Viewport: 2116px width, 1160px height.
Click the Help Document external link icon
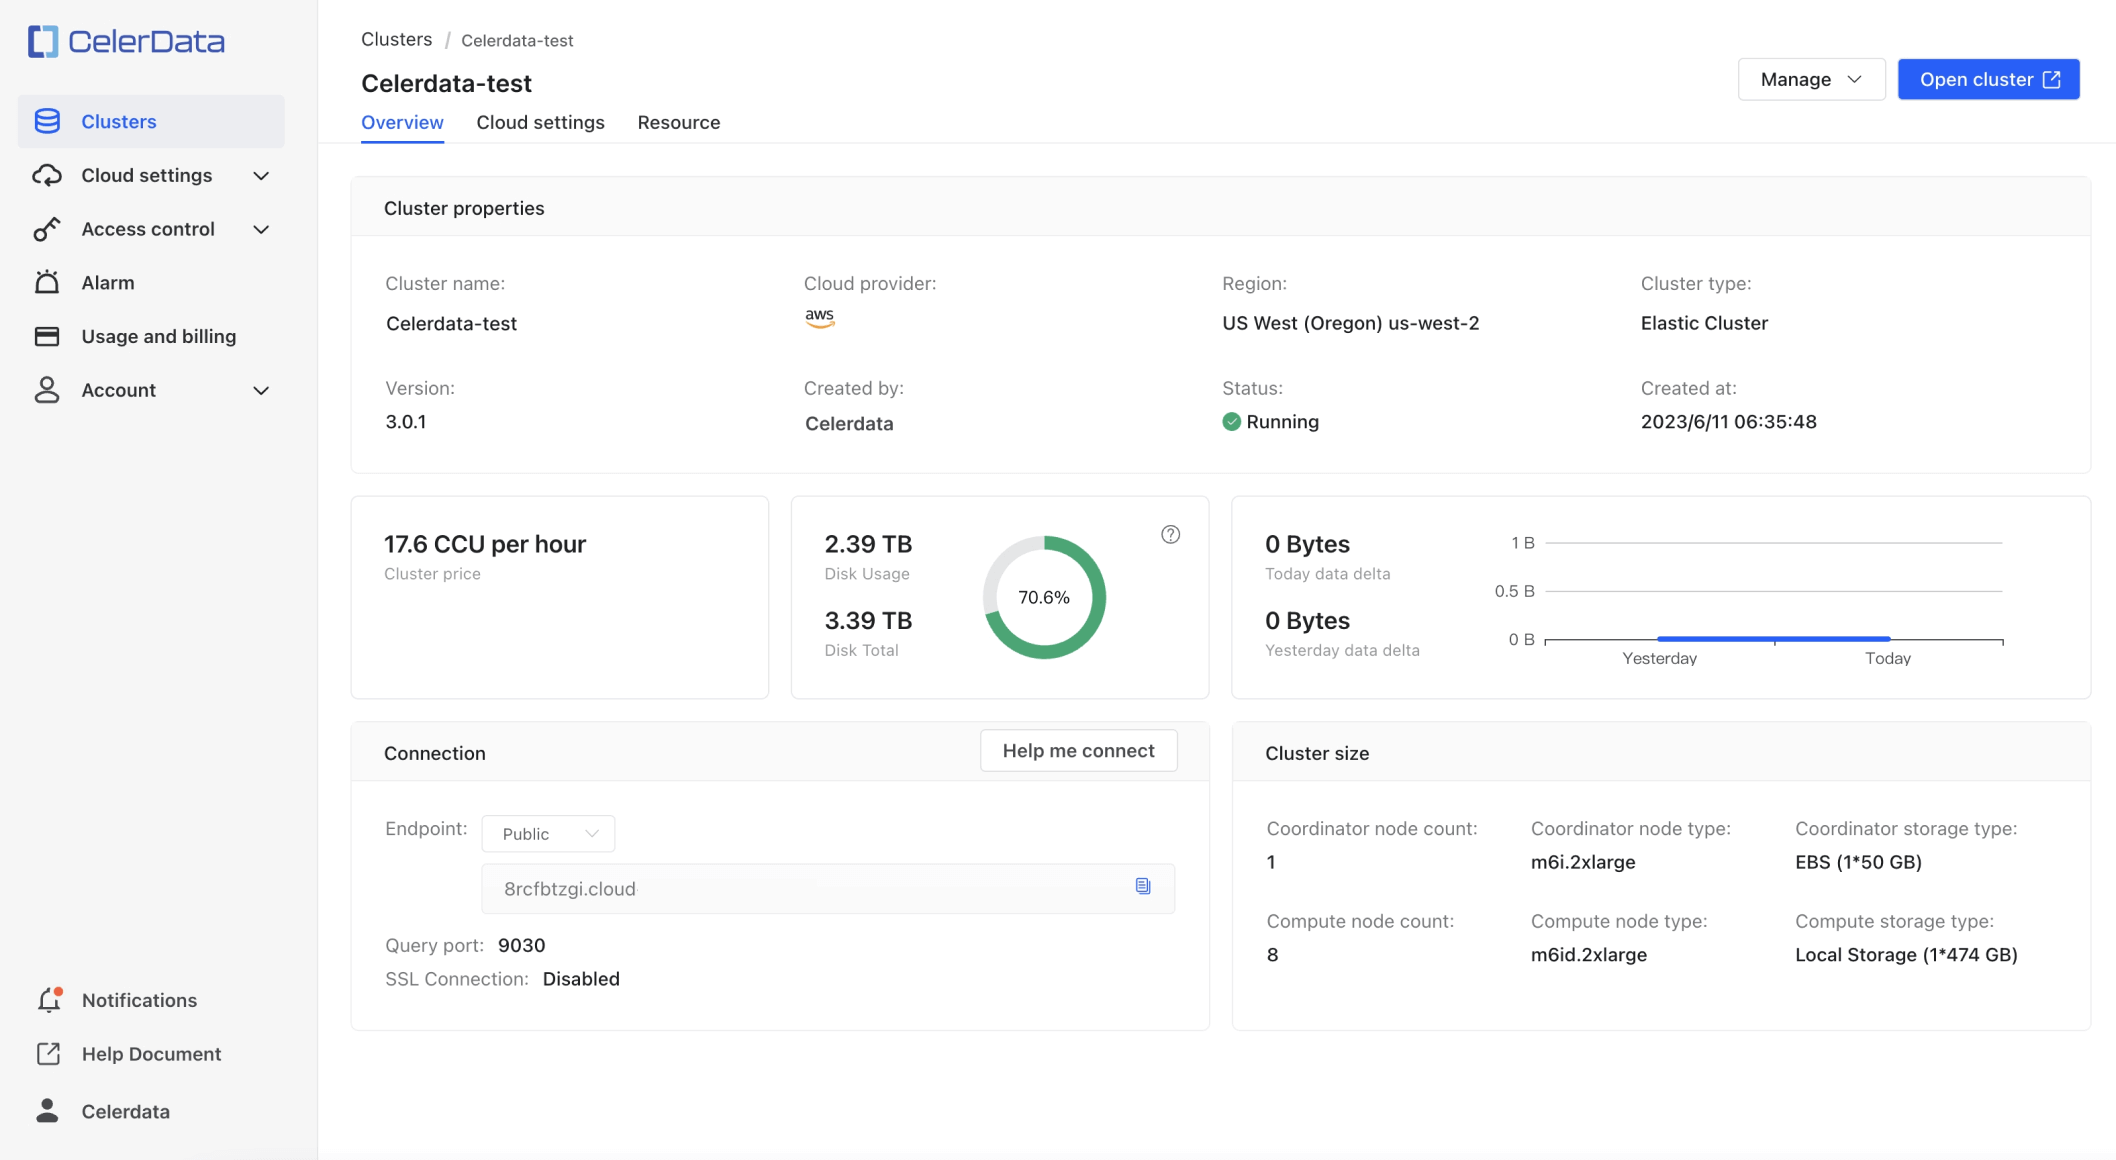point(48,1053)
